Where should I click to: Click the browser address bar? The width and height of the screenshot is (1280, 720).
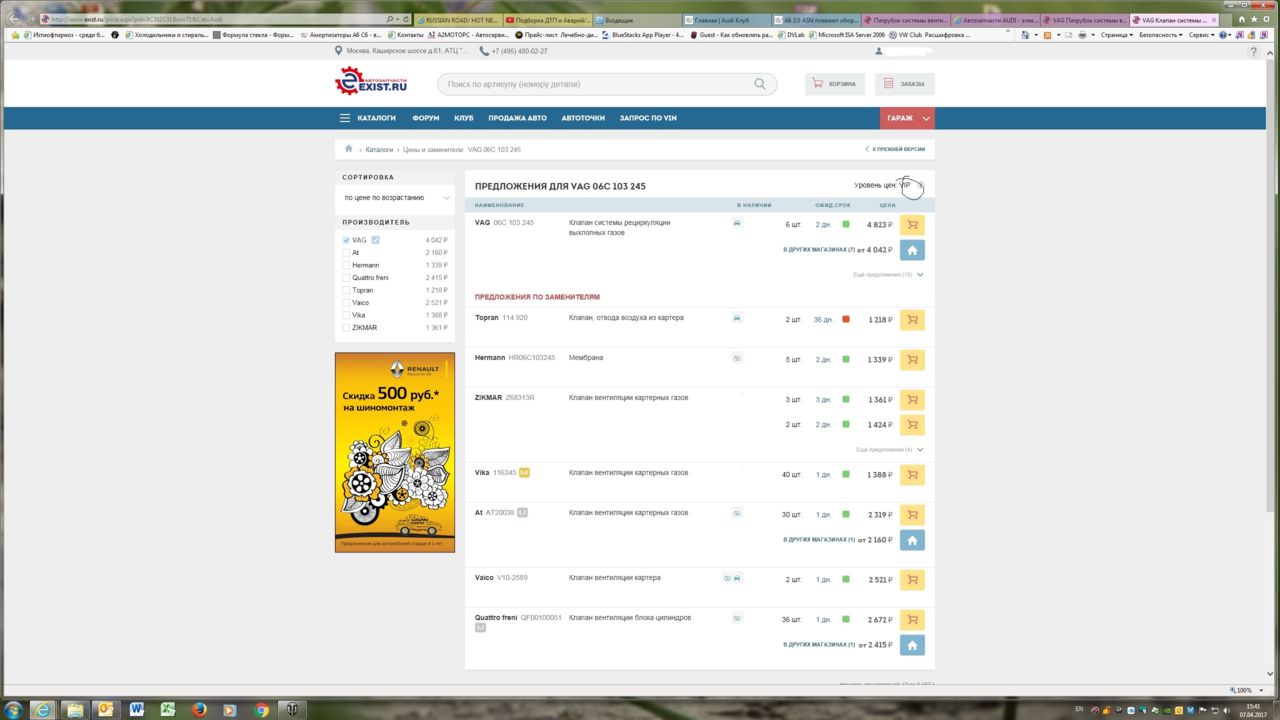[220, 19]
